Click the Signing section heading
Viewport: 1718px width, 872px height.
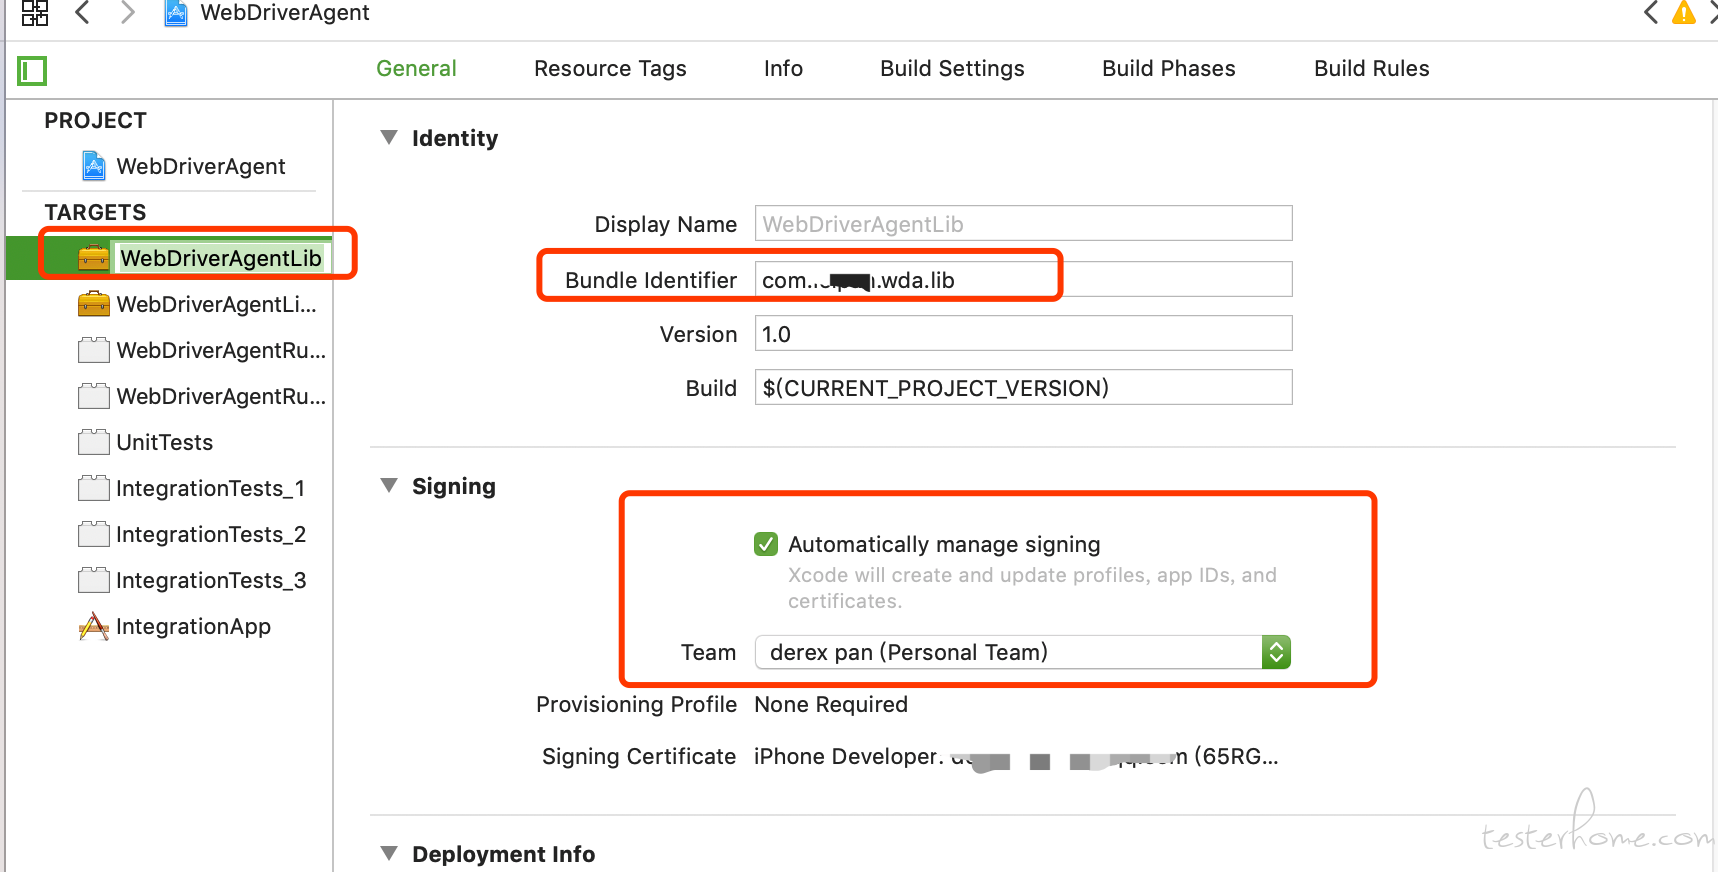coord(454,486)
